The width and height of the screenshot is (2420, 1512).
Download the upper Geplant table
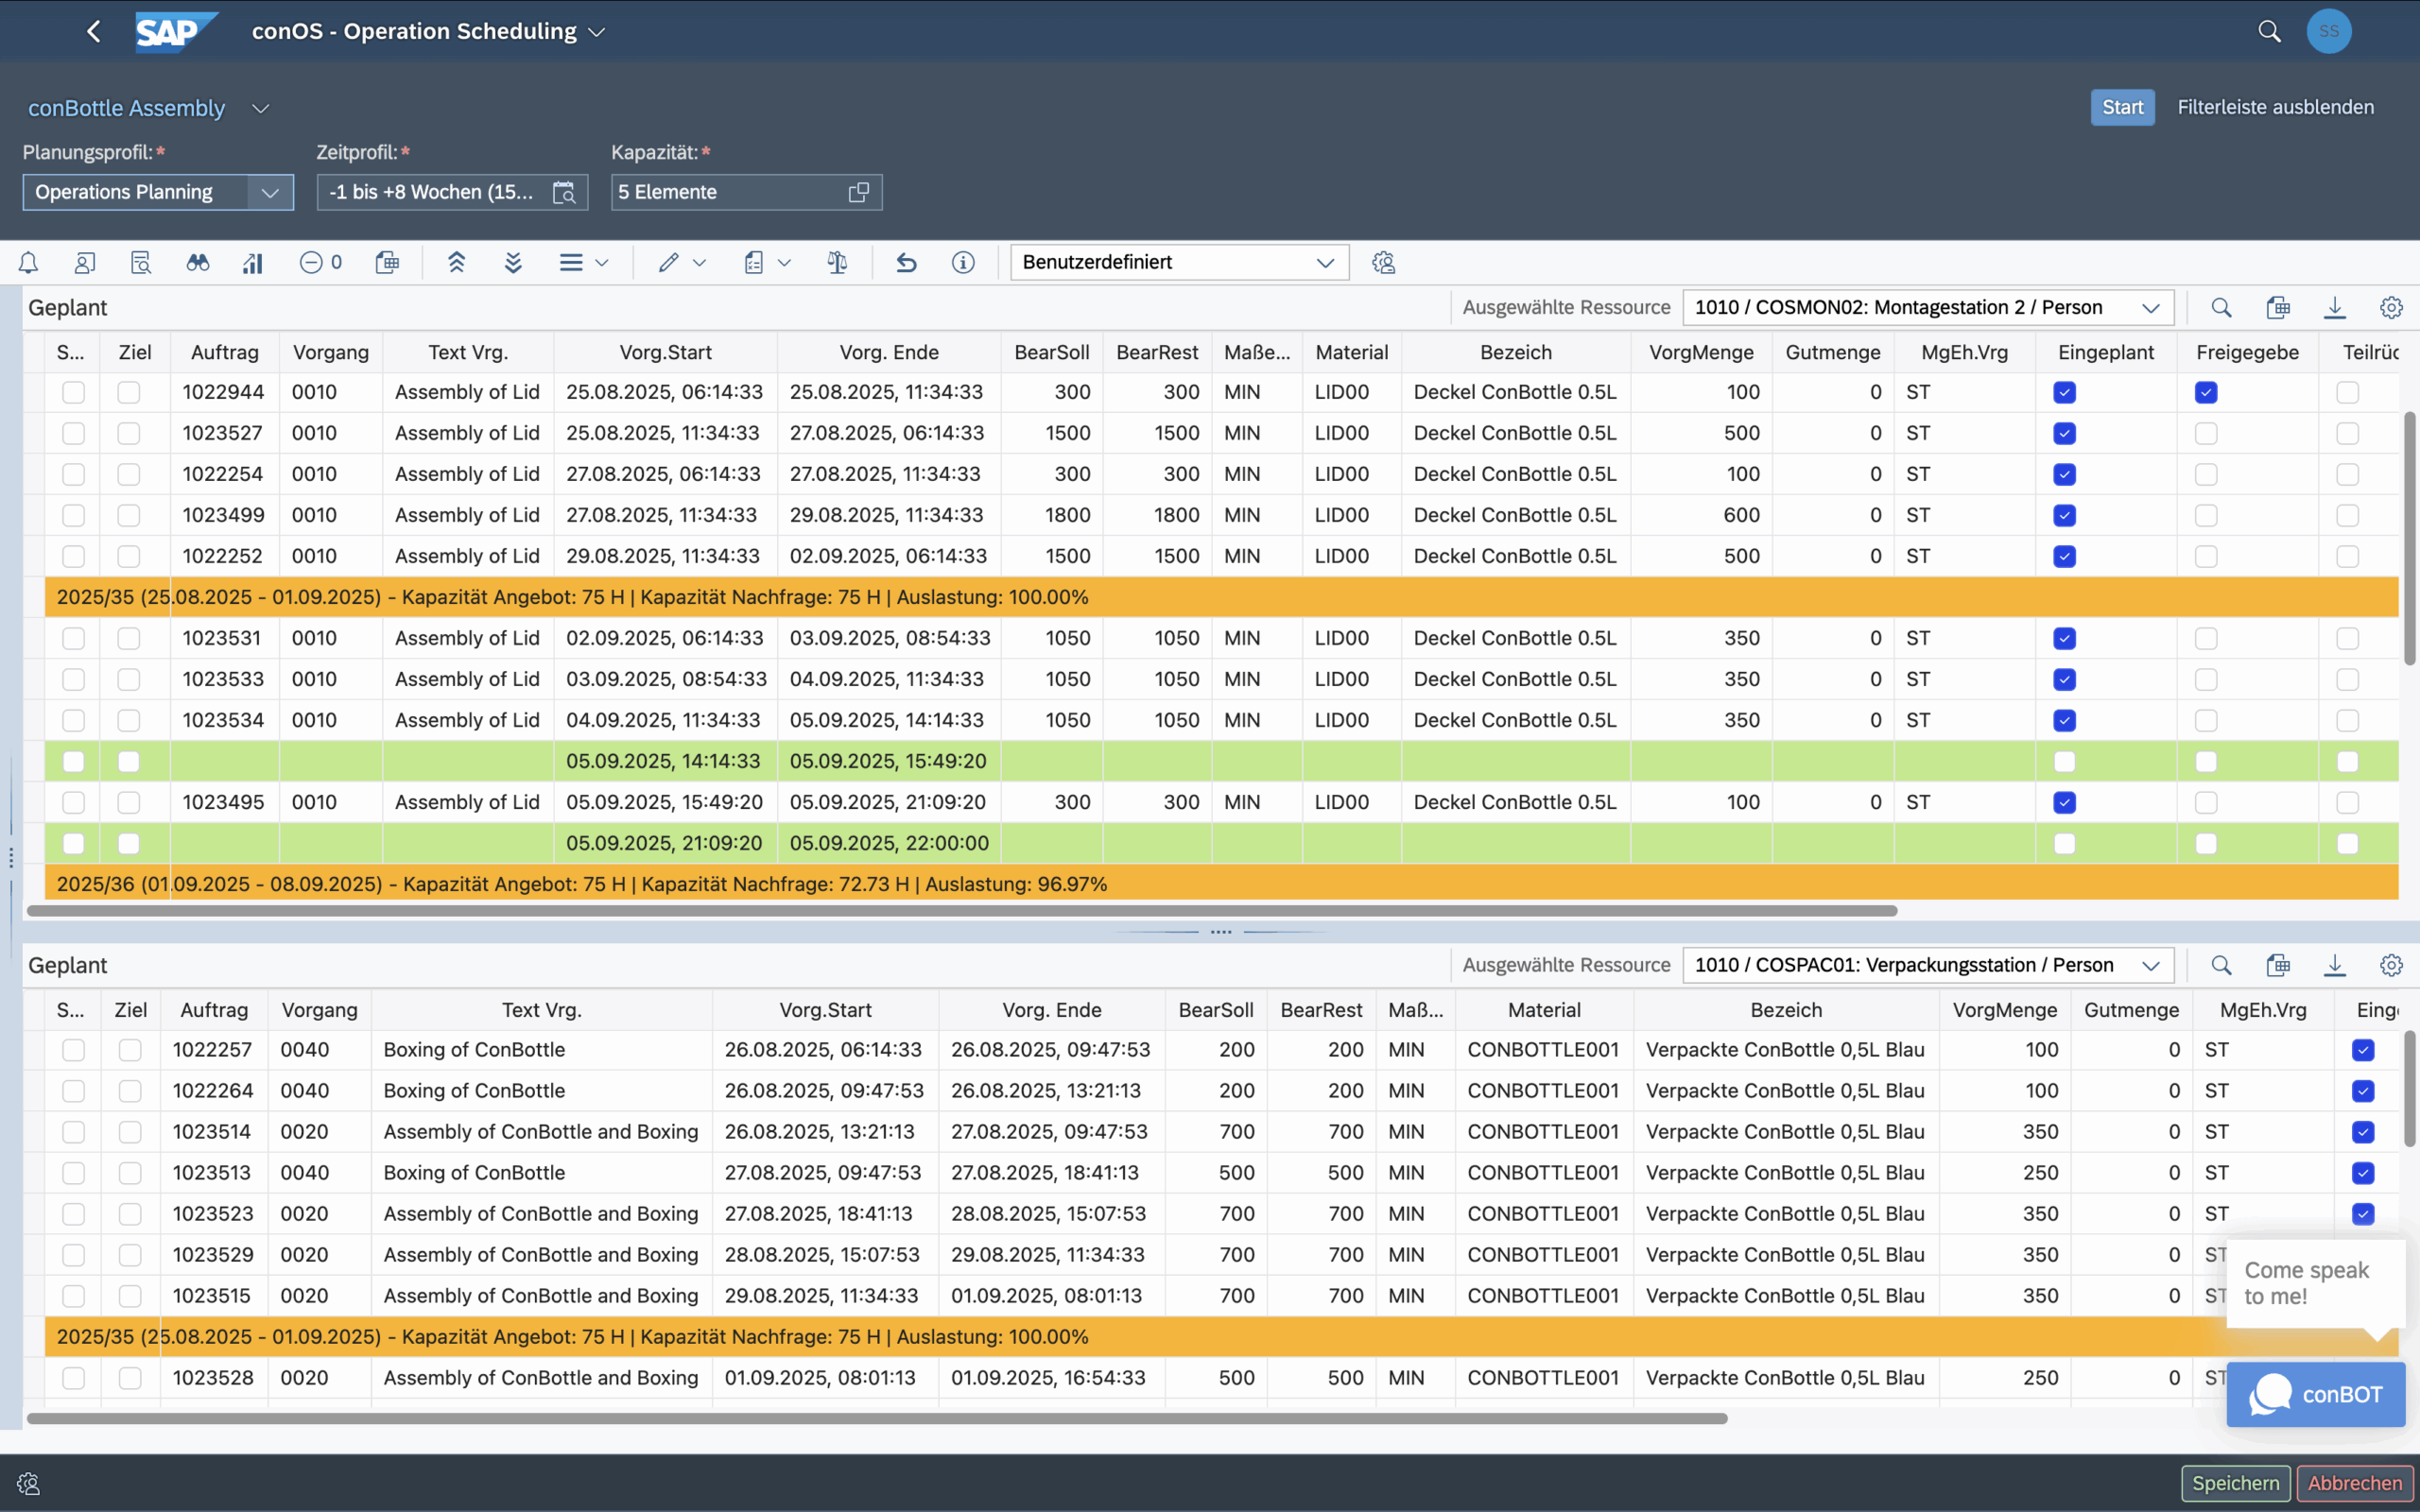(2334, 308)
